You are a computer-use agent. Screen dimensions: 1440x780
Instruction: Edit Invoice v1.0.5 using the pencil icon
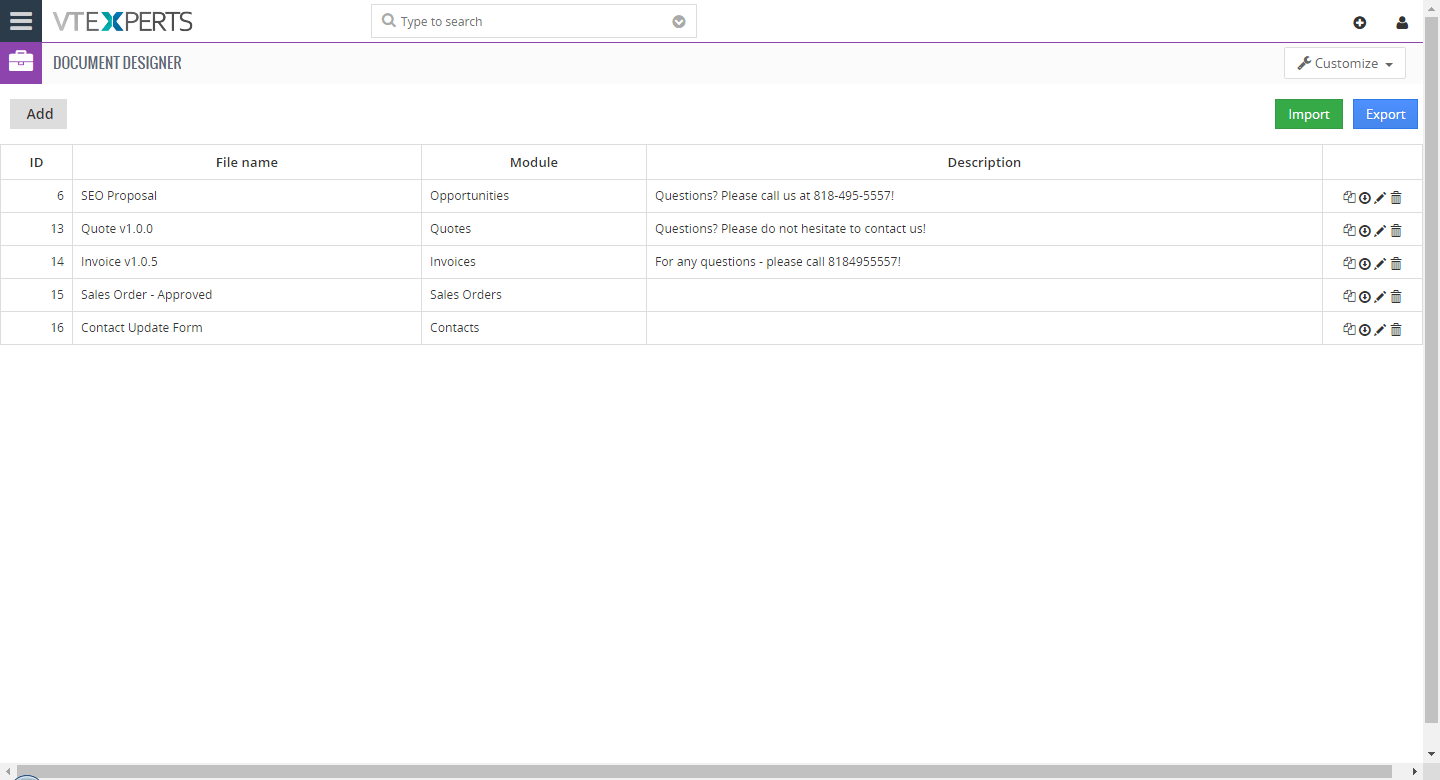[1380, 263]
